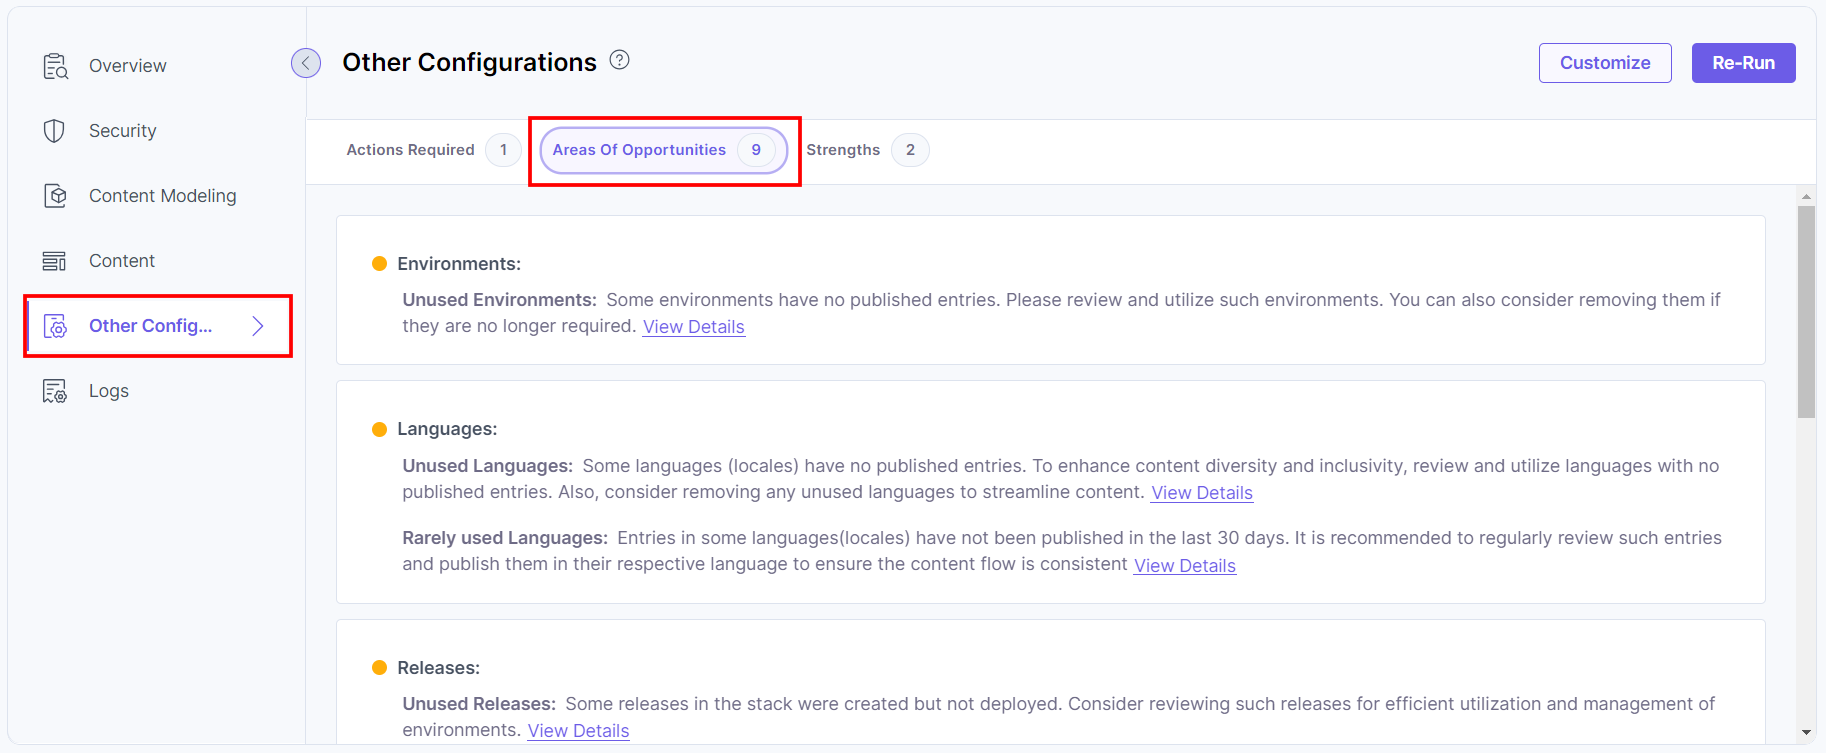
Task: Collapse sidebar with the round arrow button
Action: pyautogui.click(x=306, y=63)
